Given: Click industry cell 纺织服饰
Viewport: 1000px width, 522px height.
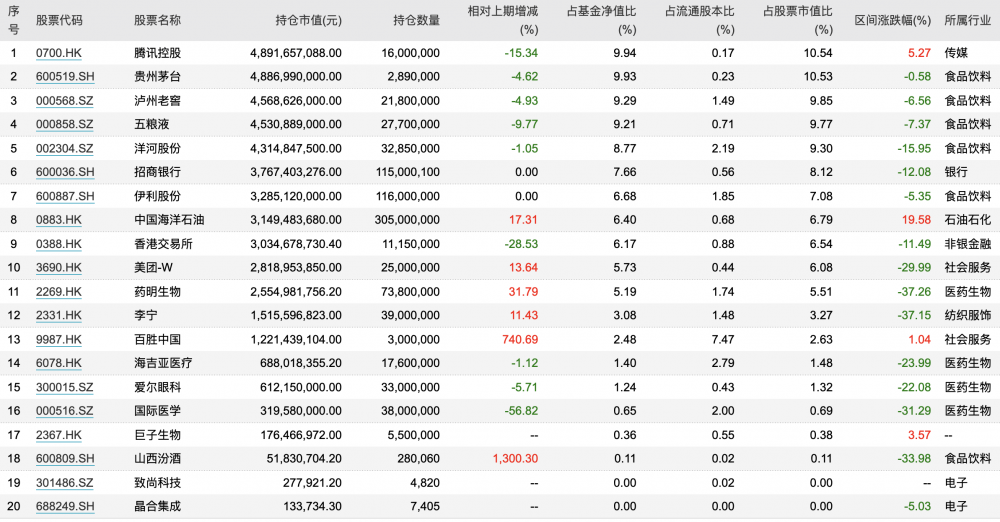Looking at the screenshot, I should pyautogui.click(x=967, y=316).
